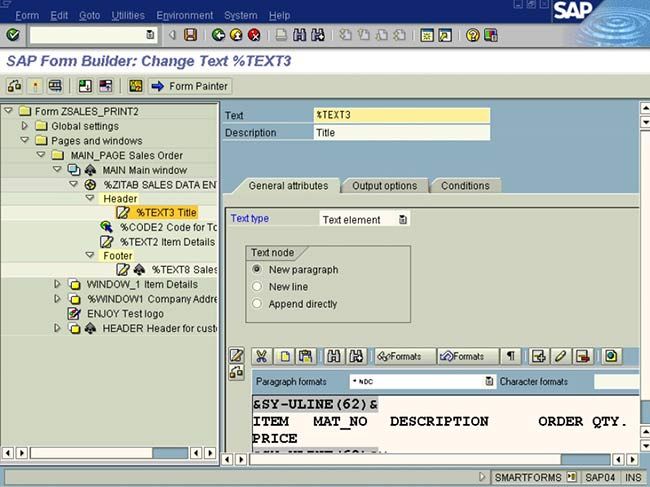
Task: Collapse the Header node in tree
Action: (90, 198)
